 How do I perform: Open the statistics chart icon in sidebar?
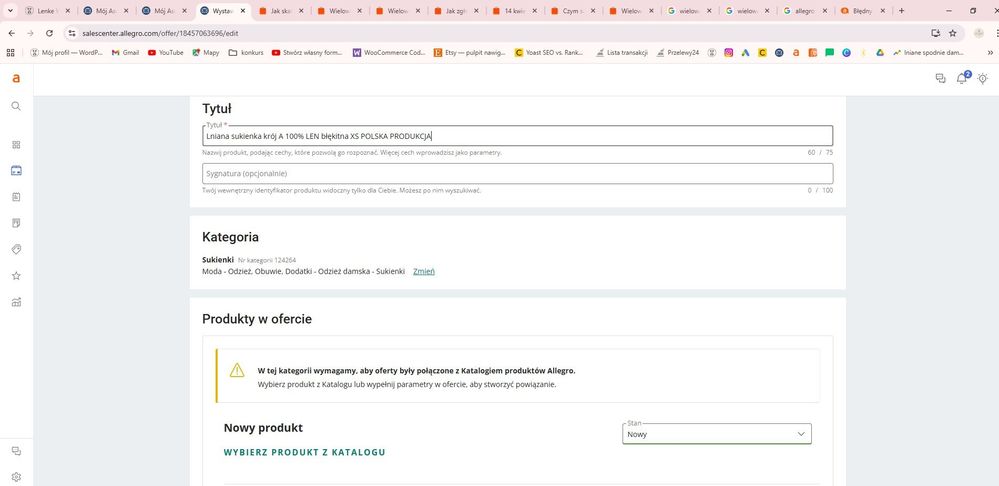pyautogui.click(x=17, y=302)
